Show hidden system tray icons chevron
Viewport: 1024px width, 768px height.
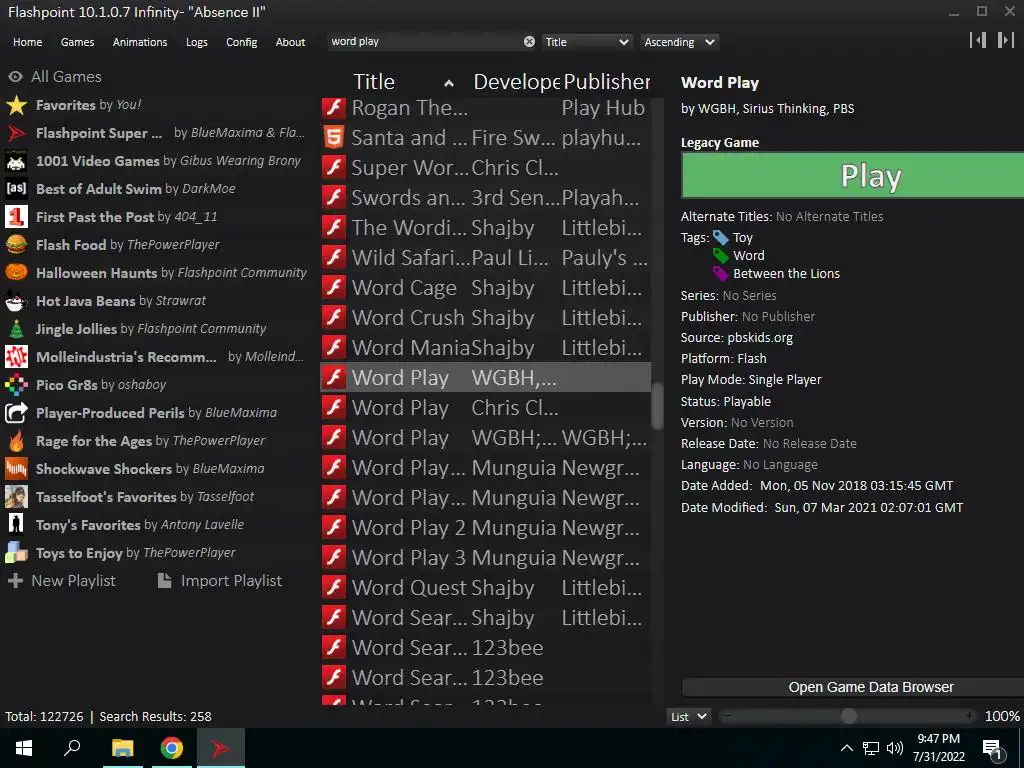(846, 748)
